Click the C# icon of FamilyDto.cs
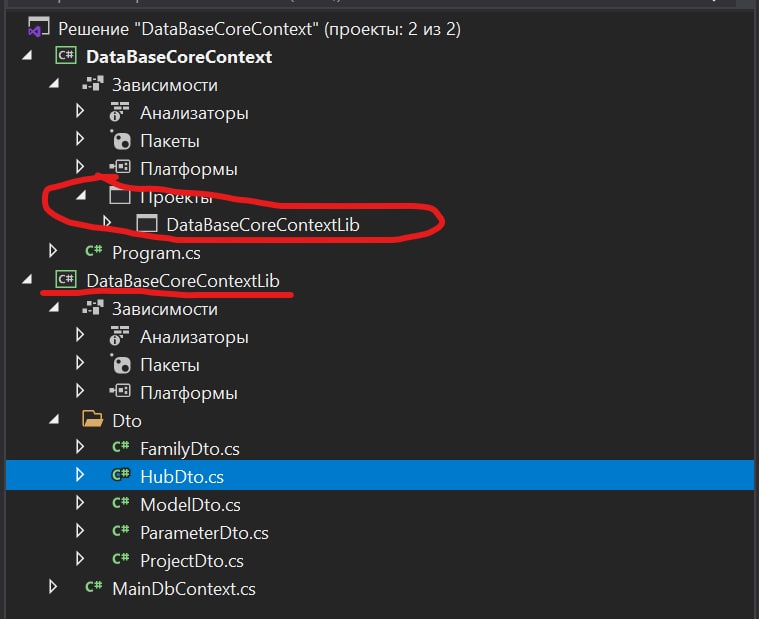759x619 pixels. coord(121,447)
